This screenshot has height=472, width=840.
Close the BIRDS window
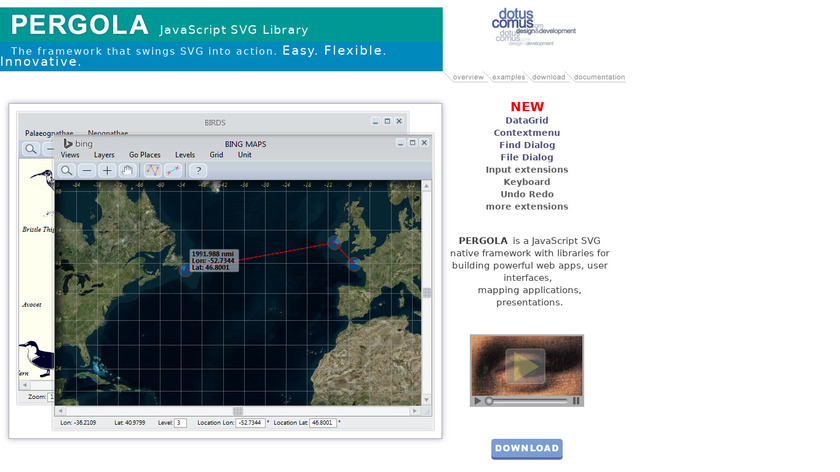point(399,122)
